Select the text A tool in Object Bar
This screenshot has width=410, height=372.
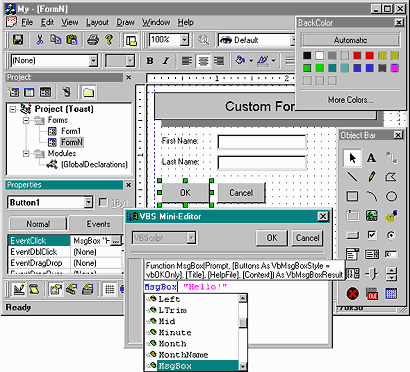click(371, 158)
